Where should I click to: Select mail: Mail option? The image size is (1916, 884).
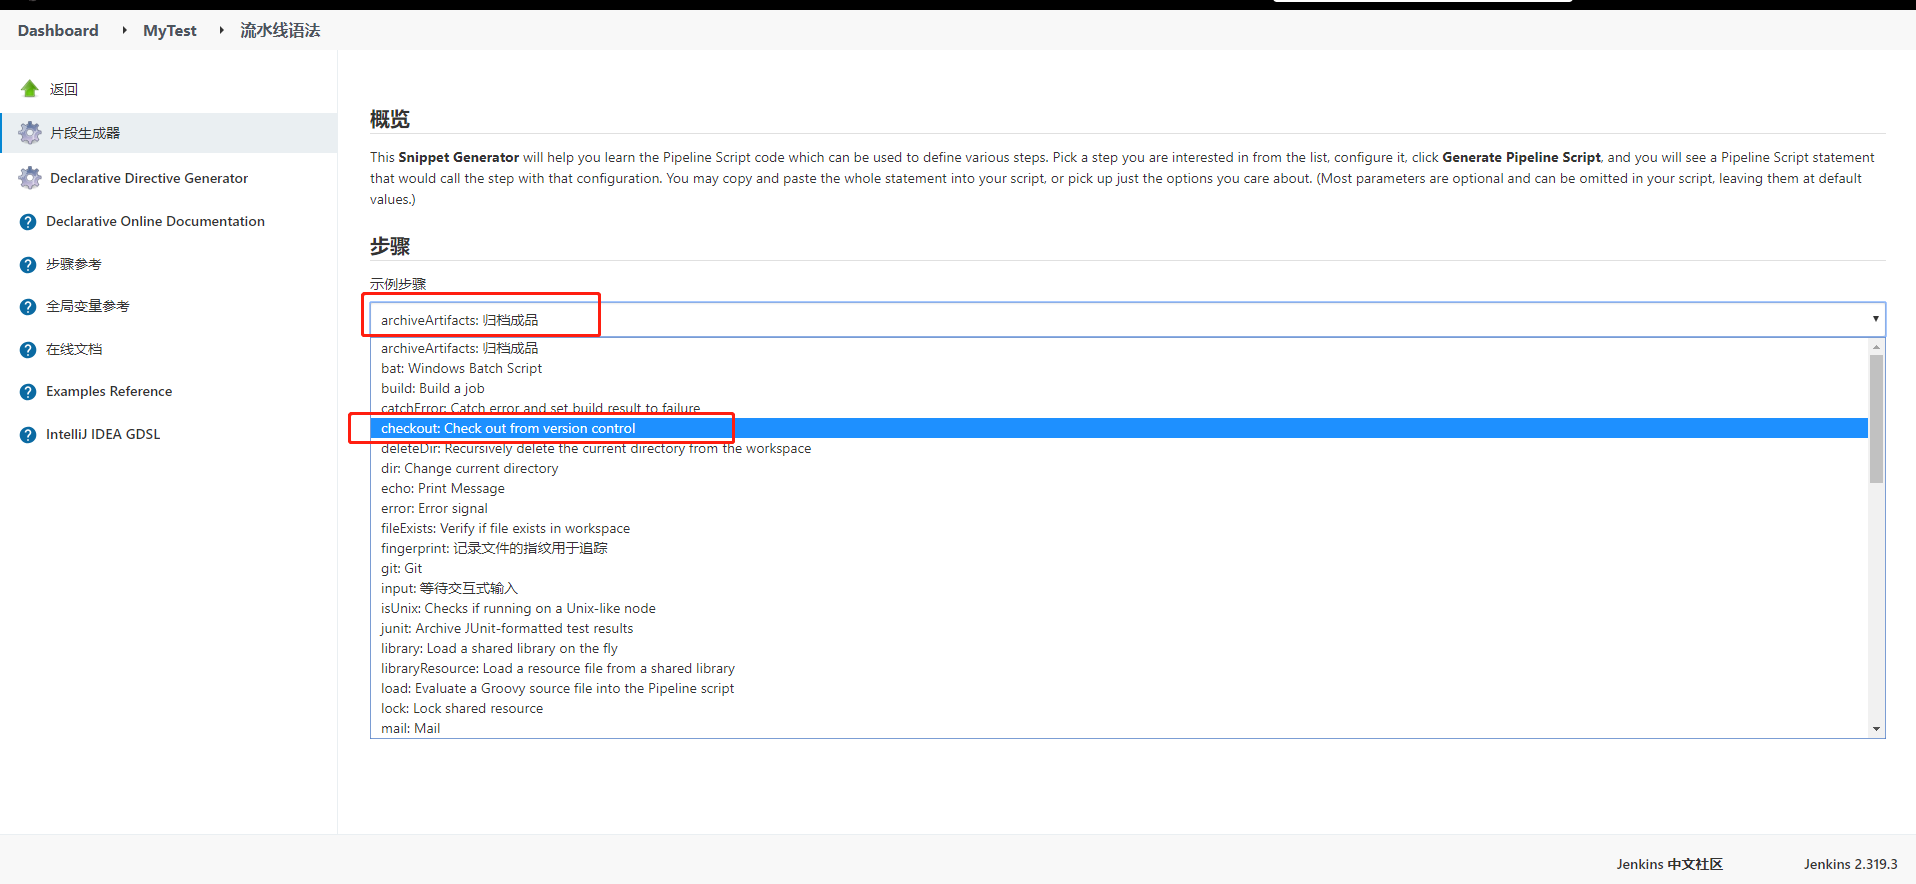(1119, 728)
